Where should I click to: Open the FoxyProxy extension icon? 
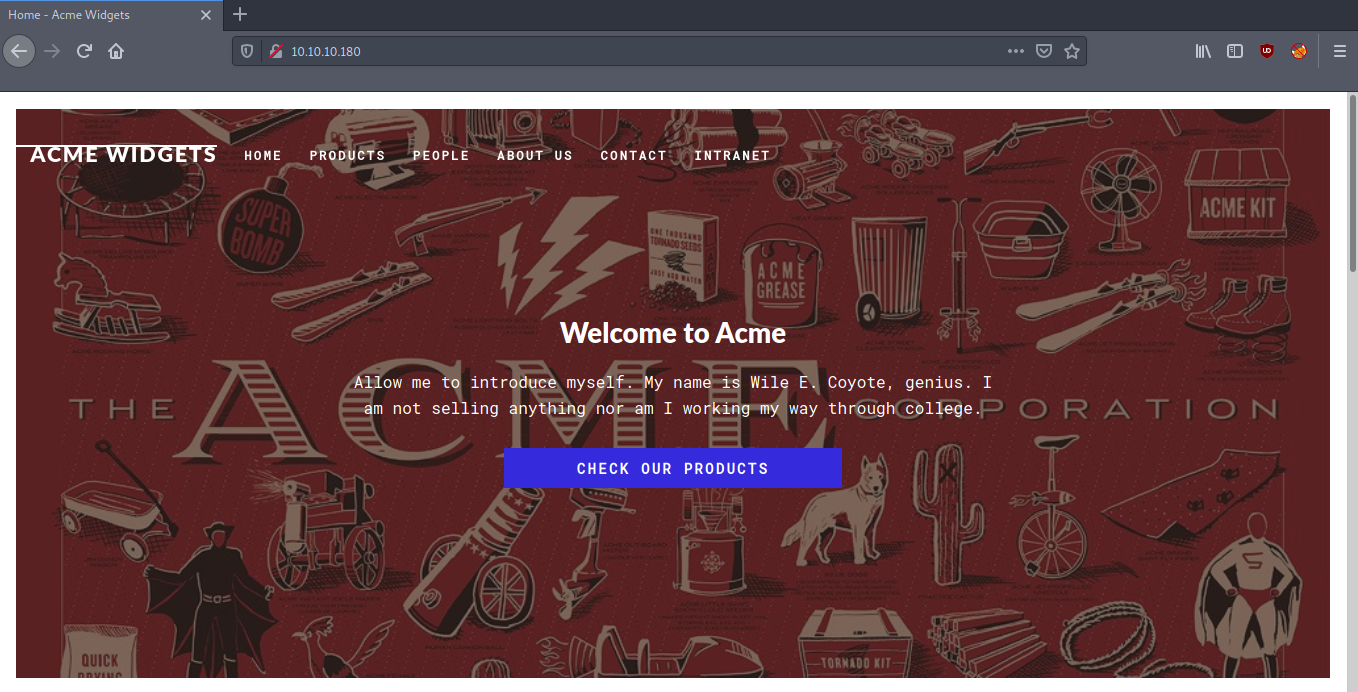[x=1299, y=51]
